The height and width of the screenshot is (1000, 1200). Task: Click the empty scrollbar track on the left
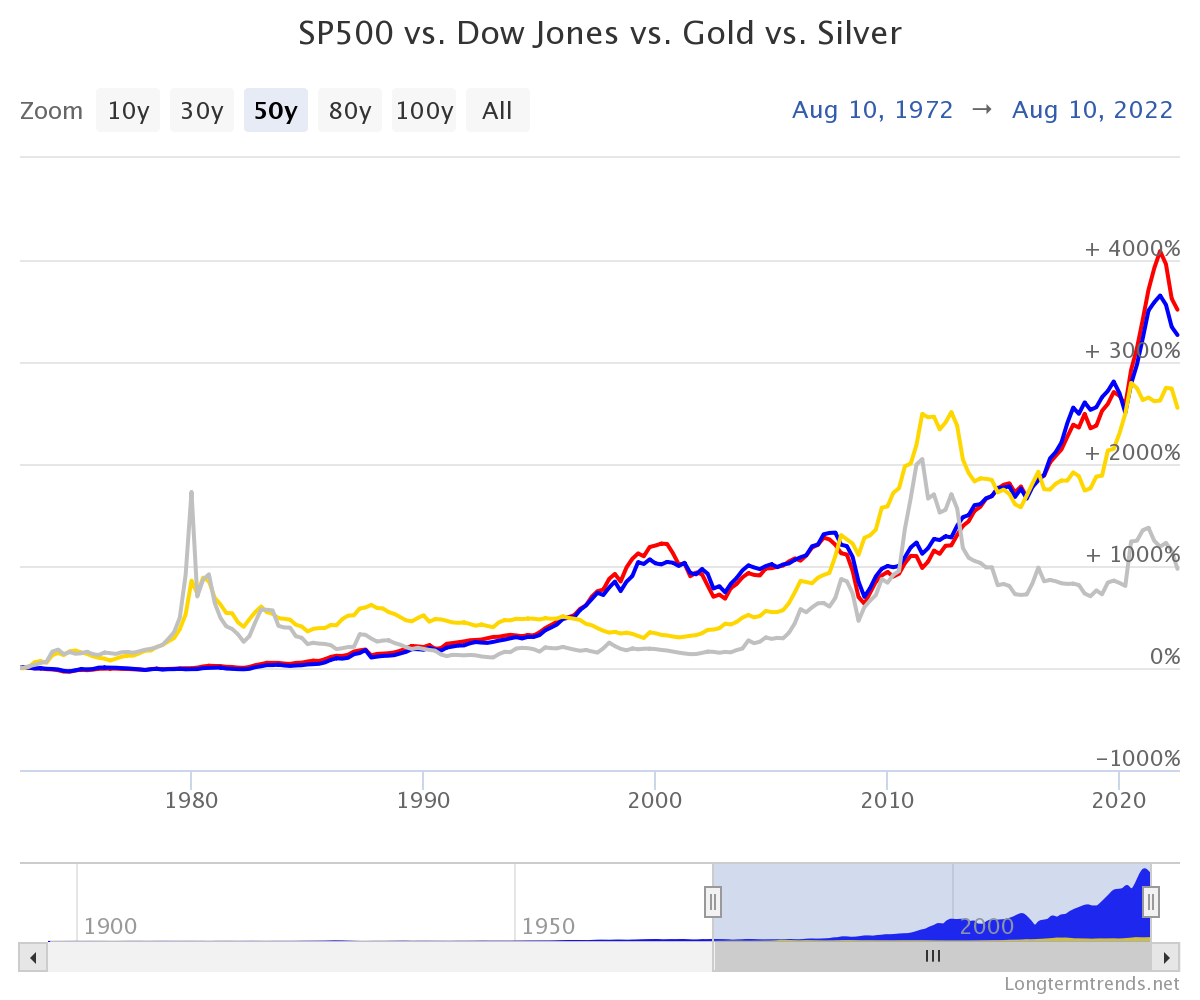tap(380, 957)
